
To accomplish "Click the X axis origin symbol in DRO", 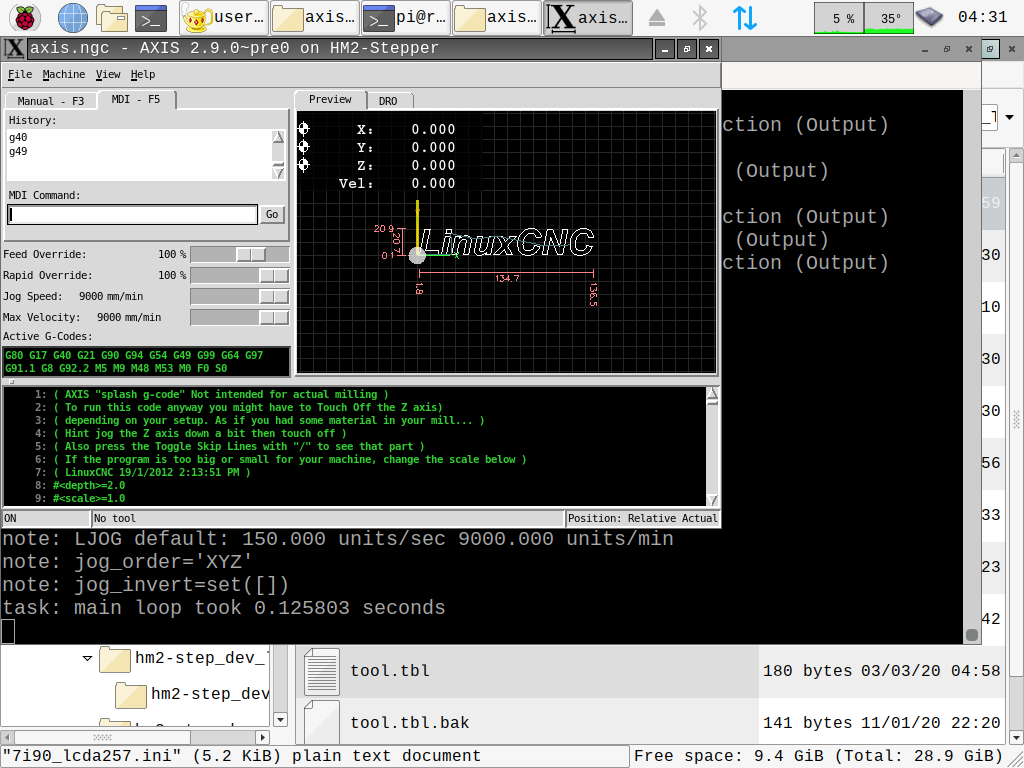I will coord(303,128).
